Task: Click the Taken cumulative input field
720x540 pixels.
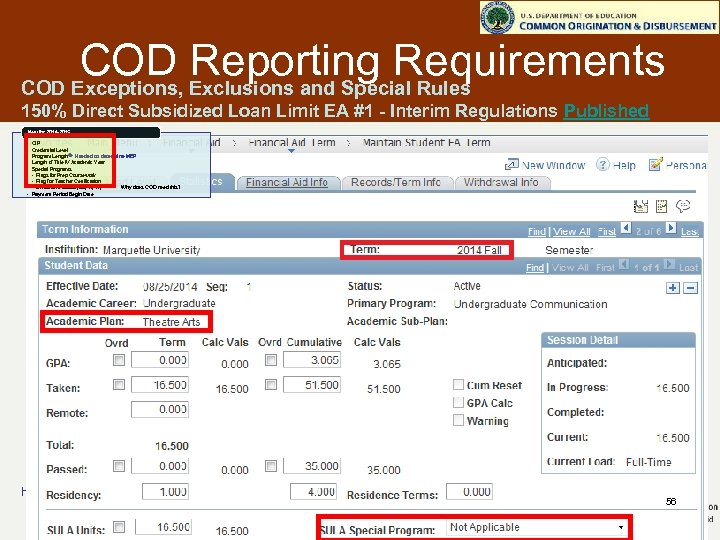Action: tap(312, 385)
